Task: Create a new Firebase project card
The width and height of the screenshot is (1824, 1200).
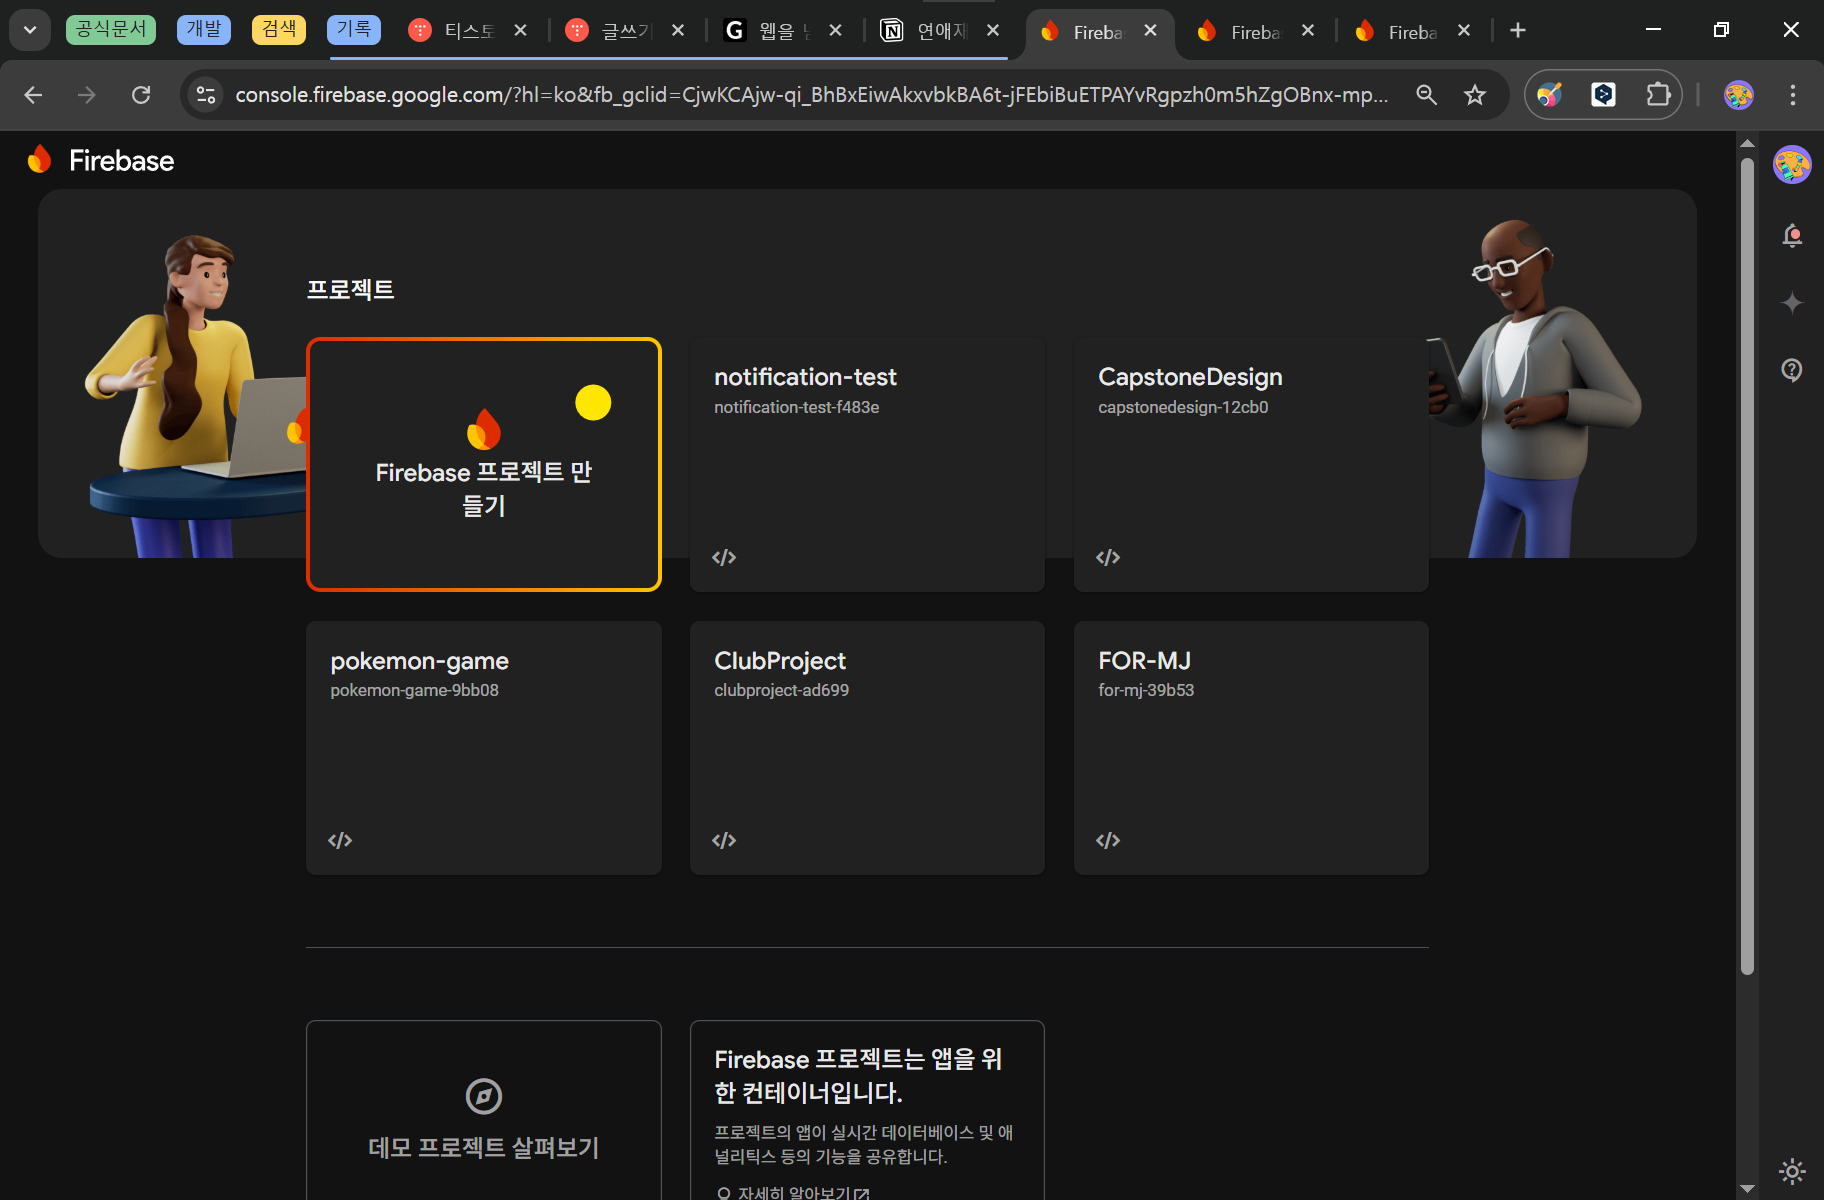Action: point(484,465)
